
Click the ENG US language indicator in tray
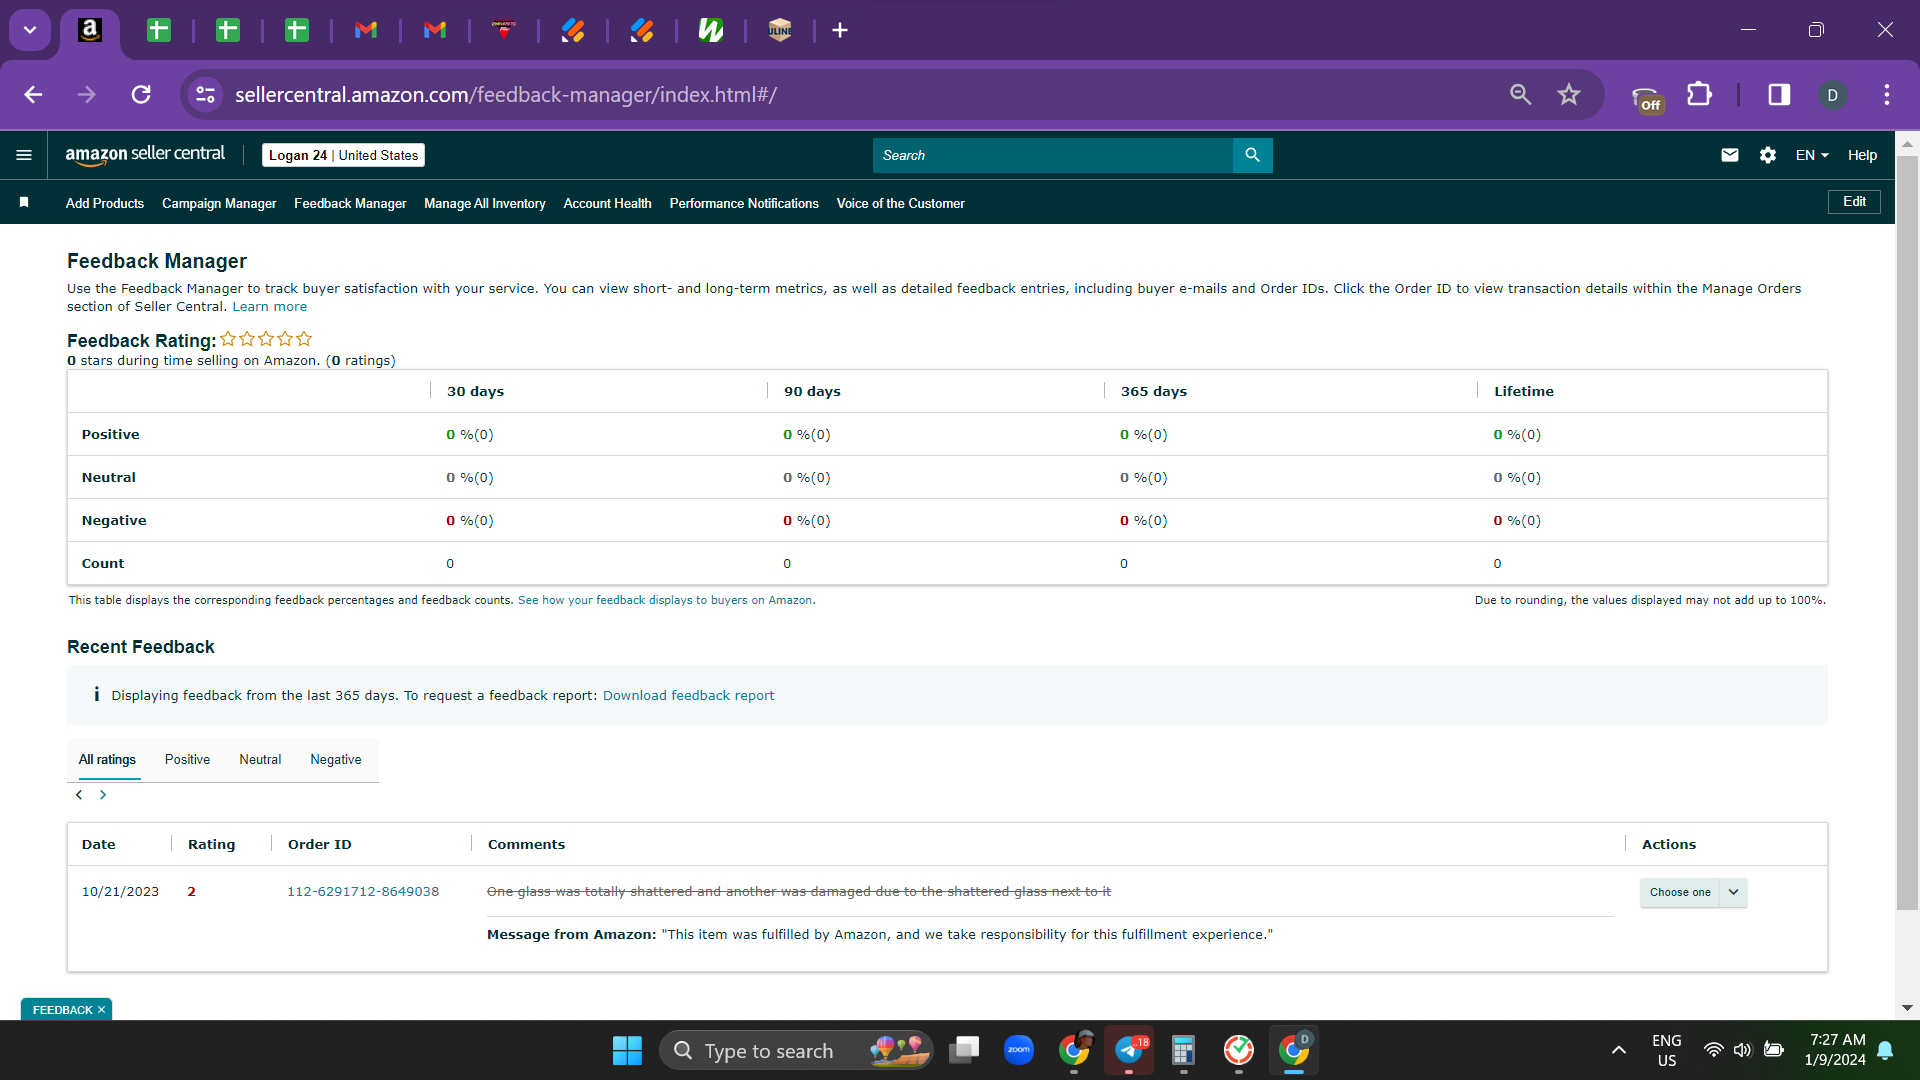1667,1050
